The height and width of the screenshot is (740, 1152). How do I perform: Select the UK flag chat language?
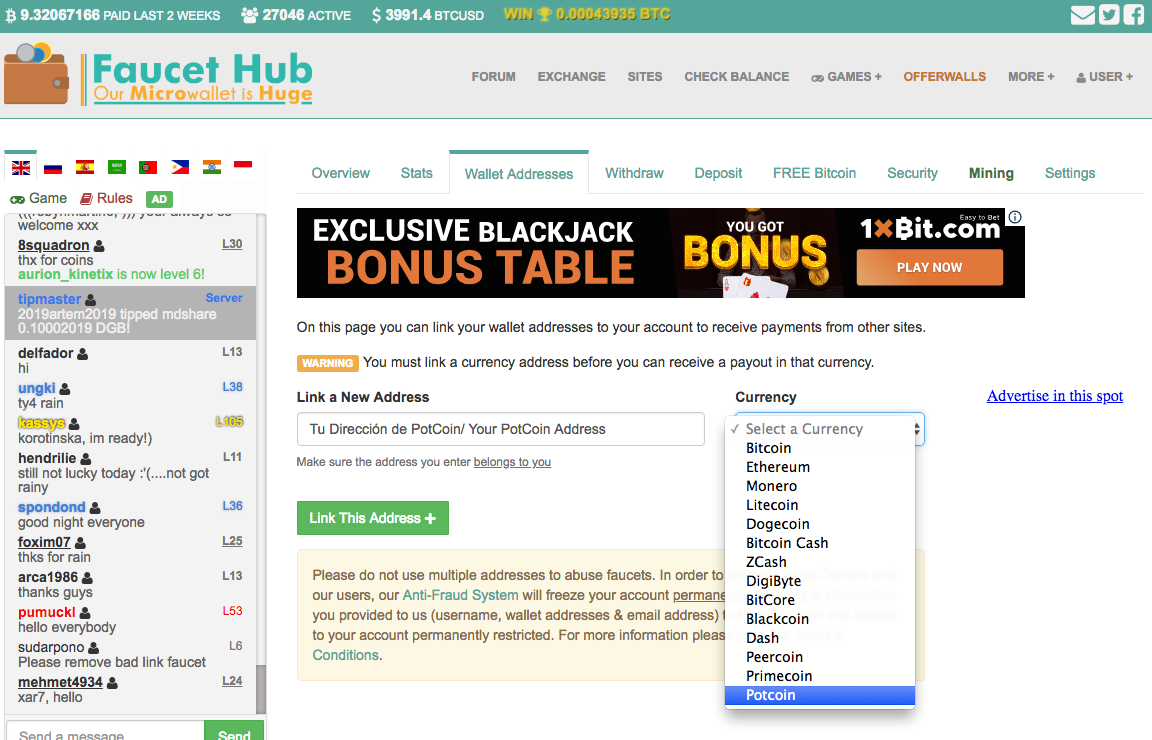[21, 168]
